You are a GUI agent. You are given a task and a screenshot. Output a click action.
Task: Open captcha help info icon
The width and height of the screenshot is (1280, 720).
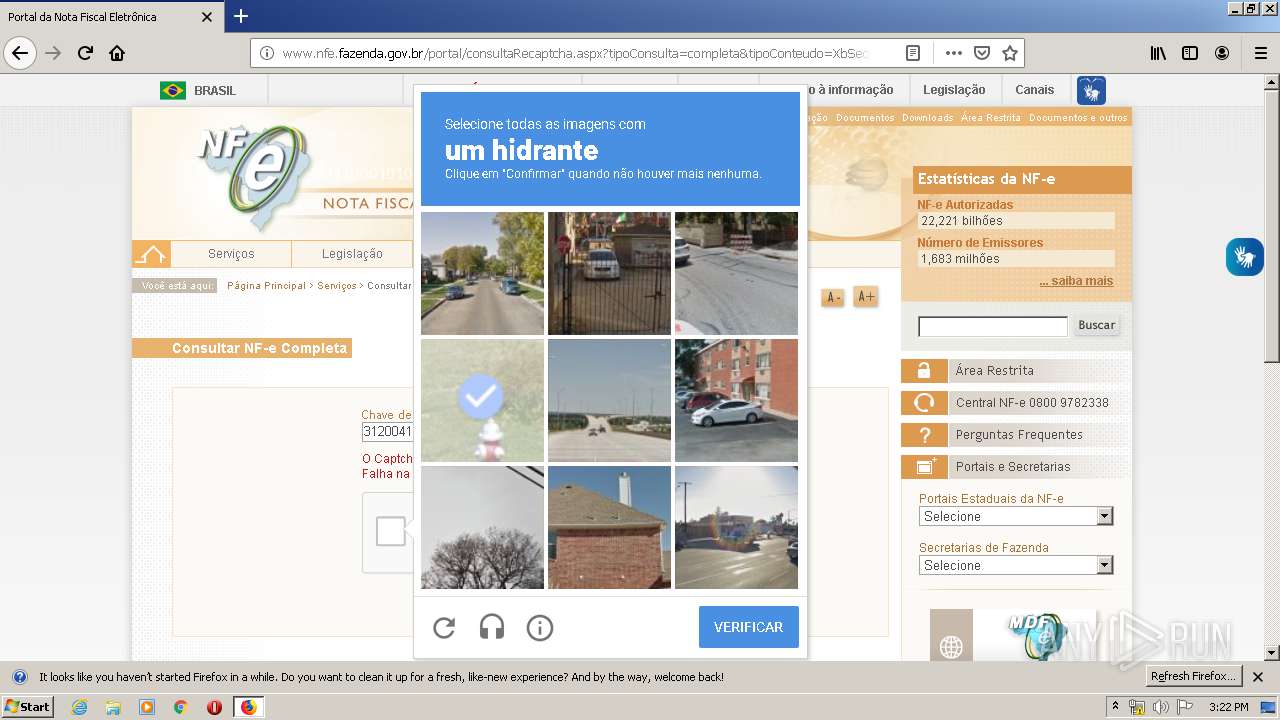(540, 628)
